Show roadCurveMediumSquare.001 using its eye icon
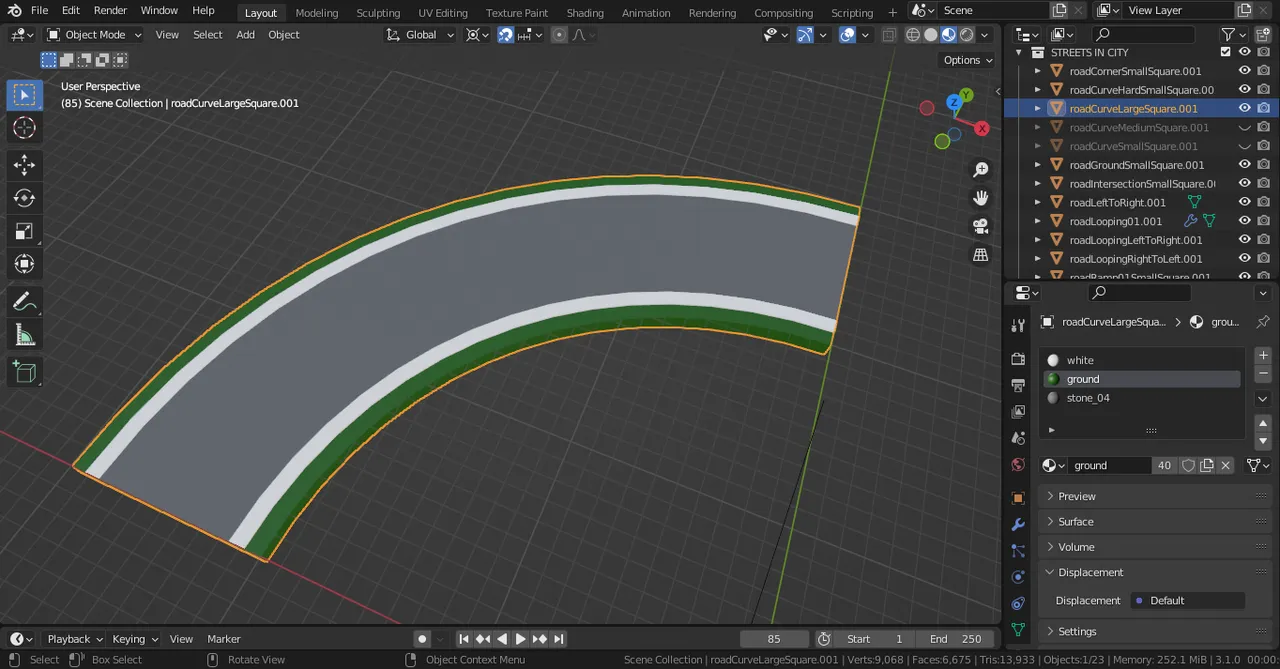This screenshot has width=1280, height=669. [1245, 127]
